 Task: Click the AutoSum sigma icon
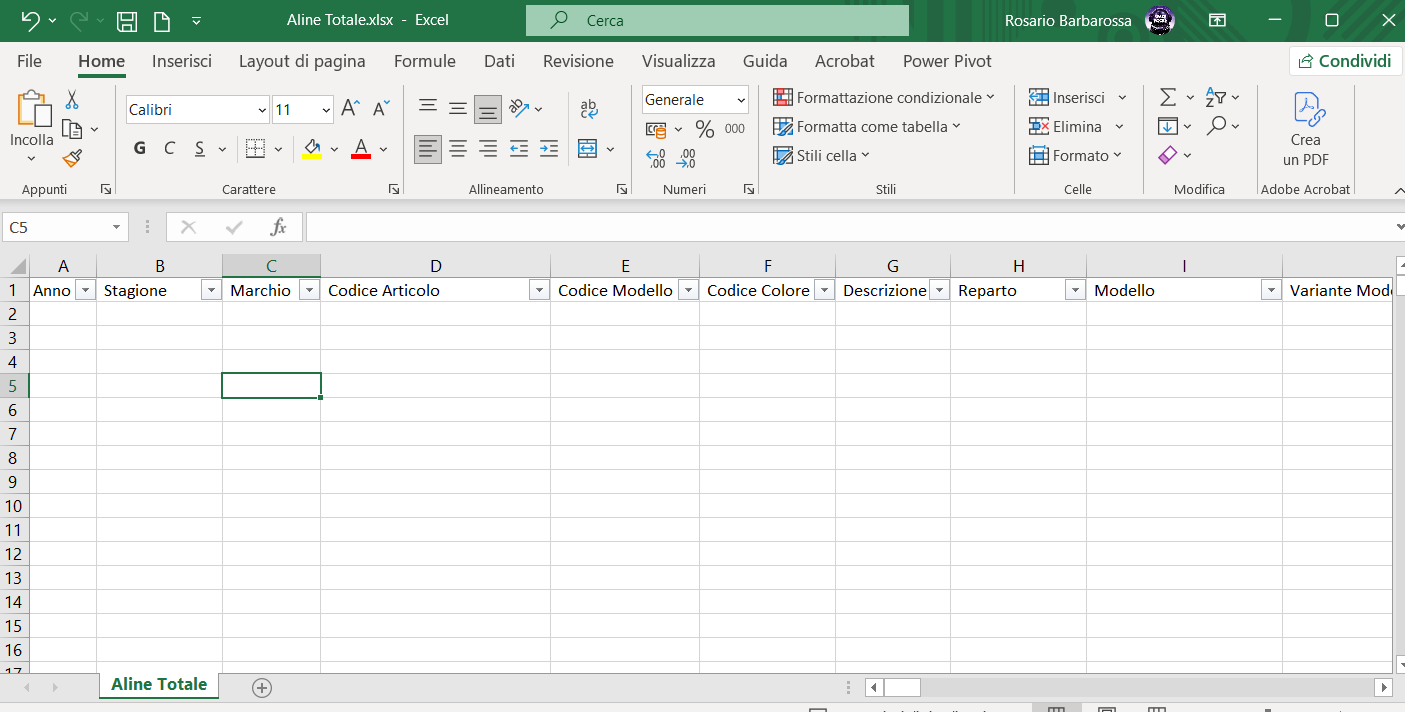tap(1168, 97)
